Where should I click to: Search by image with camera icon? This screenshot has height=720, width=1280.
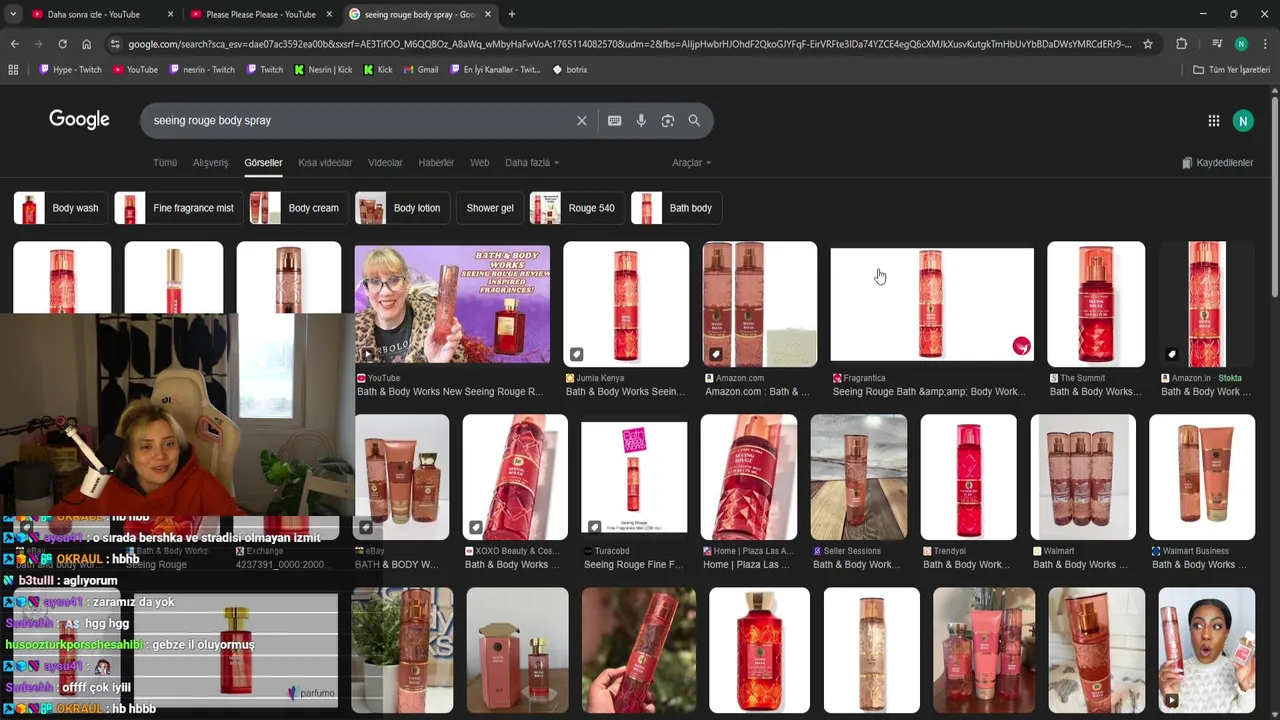(667, 121)
